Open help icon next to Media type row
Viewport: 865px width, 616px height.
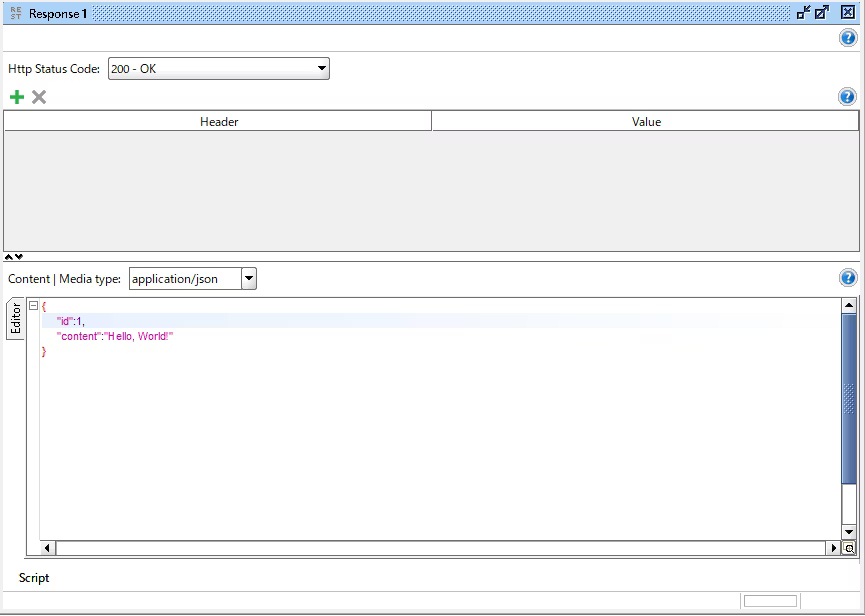point(847,278)
